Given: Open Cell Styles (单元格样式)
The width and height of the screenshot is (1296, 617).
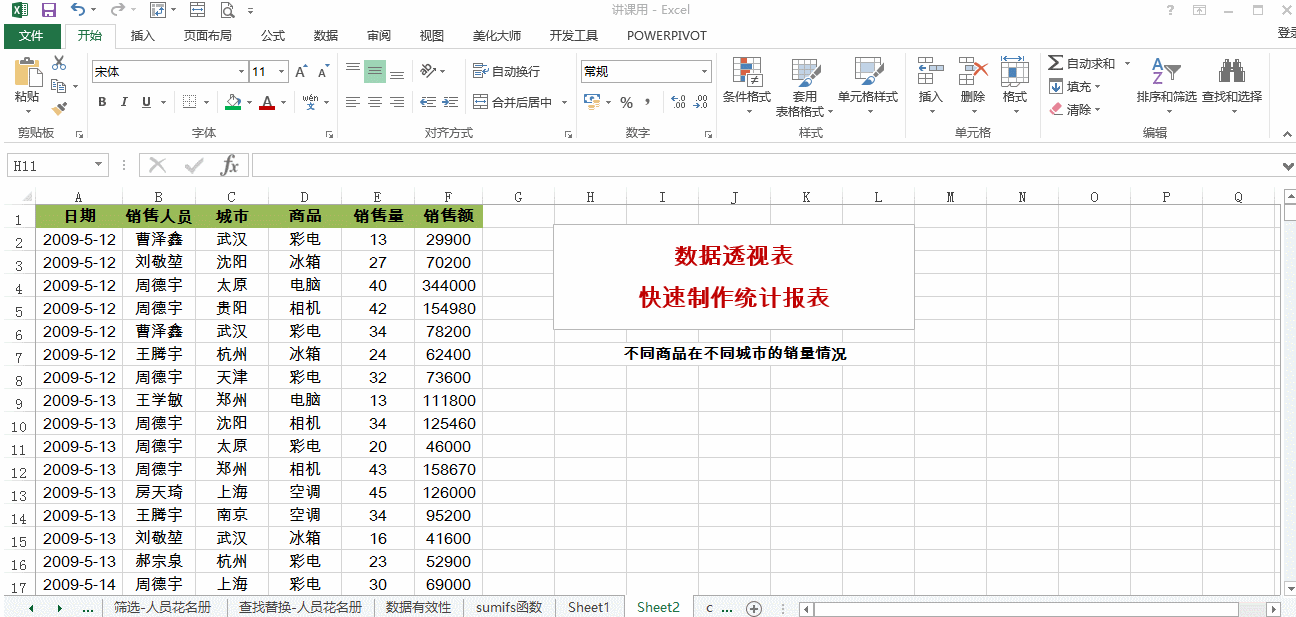Looking at the screenshot, I should point(868,84).
